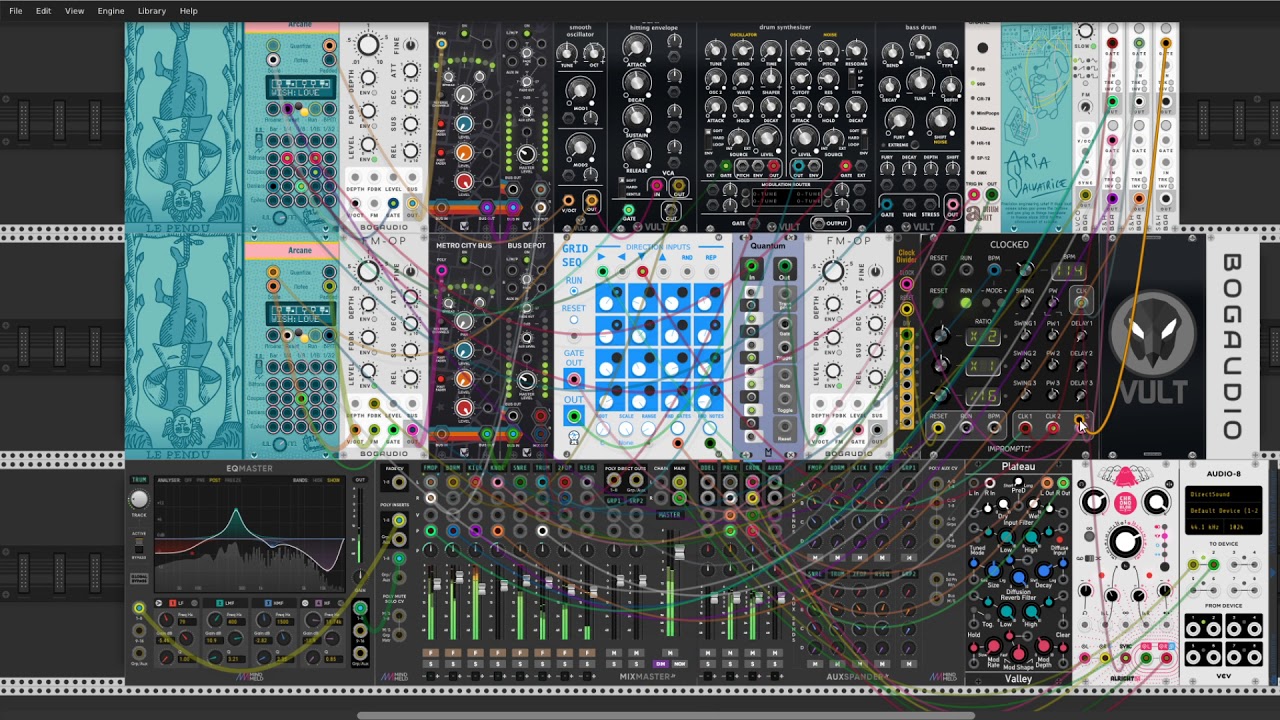Click the Clocked BPM display showing 114
Screen dimensions: 1280x720
(x=1070, y=271)
